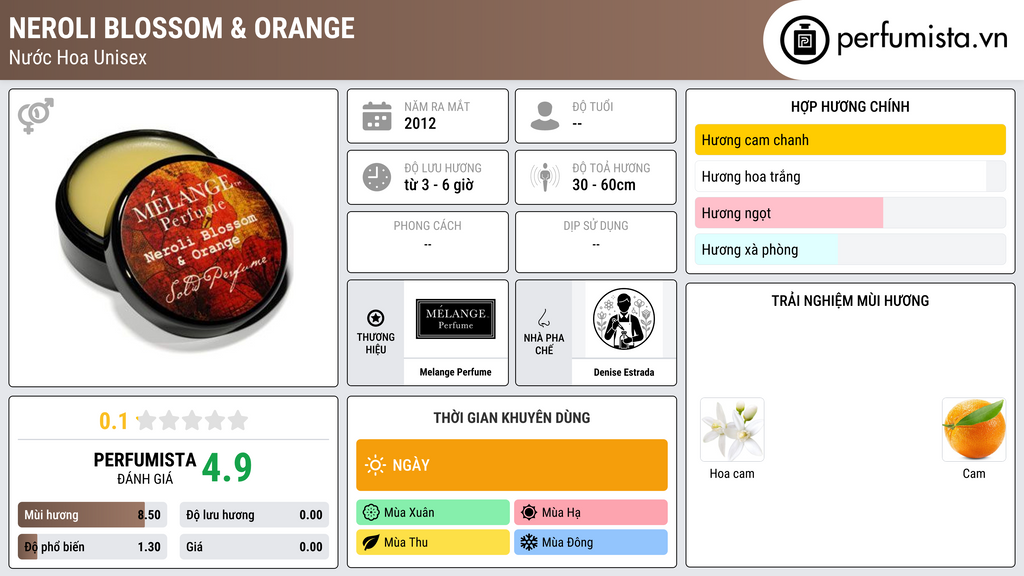Click the Thời gian khuyên dùng heading
This screenshot has height=576, width=1024.
pos(512,417)
